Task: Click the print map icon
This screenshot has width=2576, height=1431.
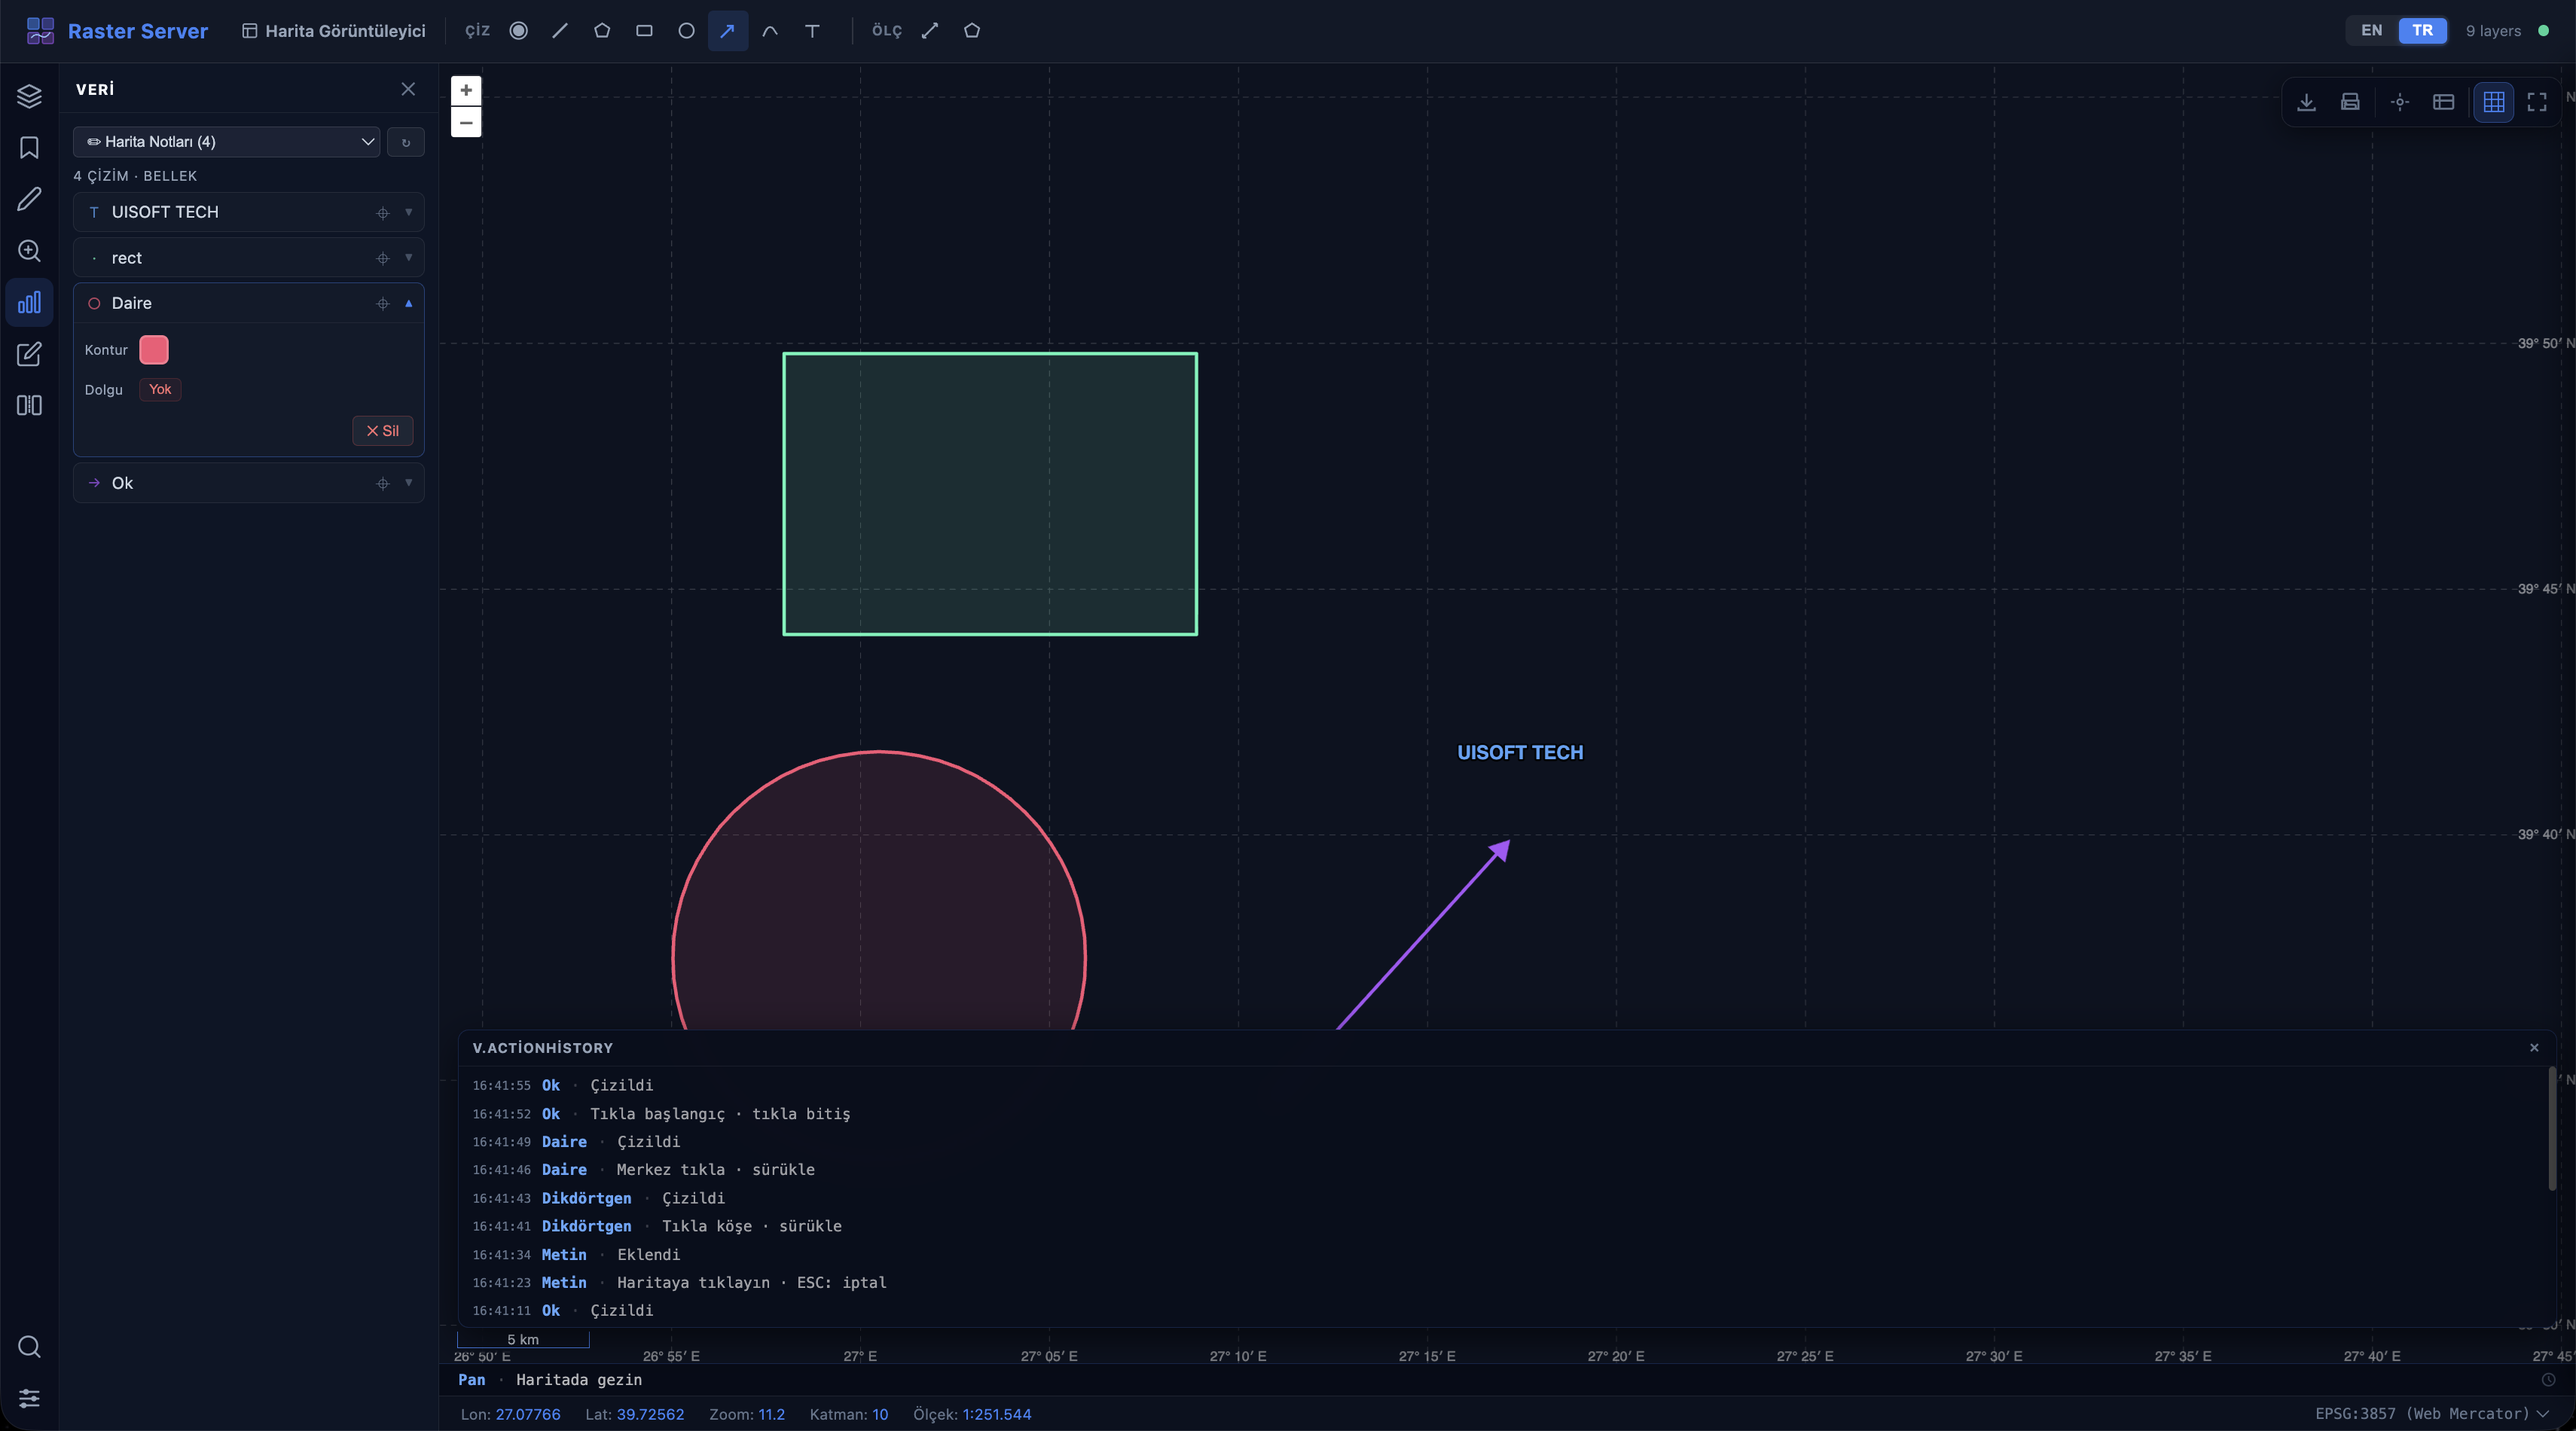Action: 2350,102
